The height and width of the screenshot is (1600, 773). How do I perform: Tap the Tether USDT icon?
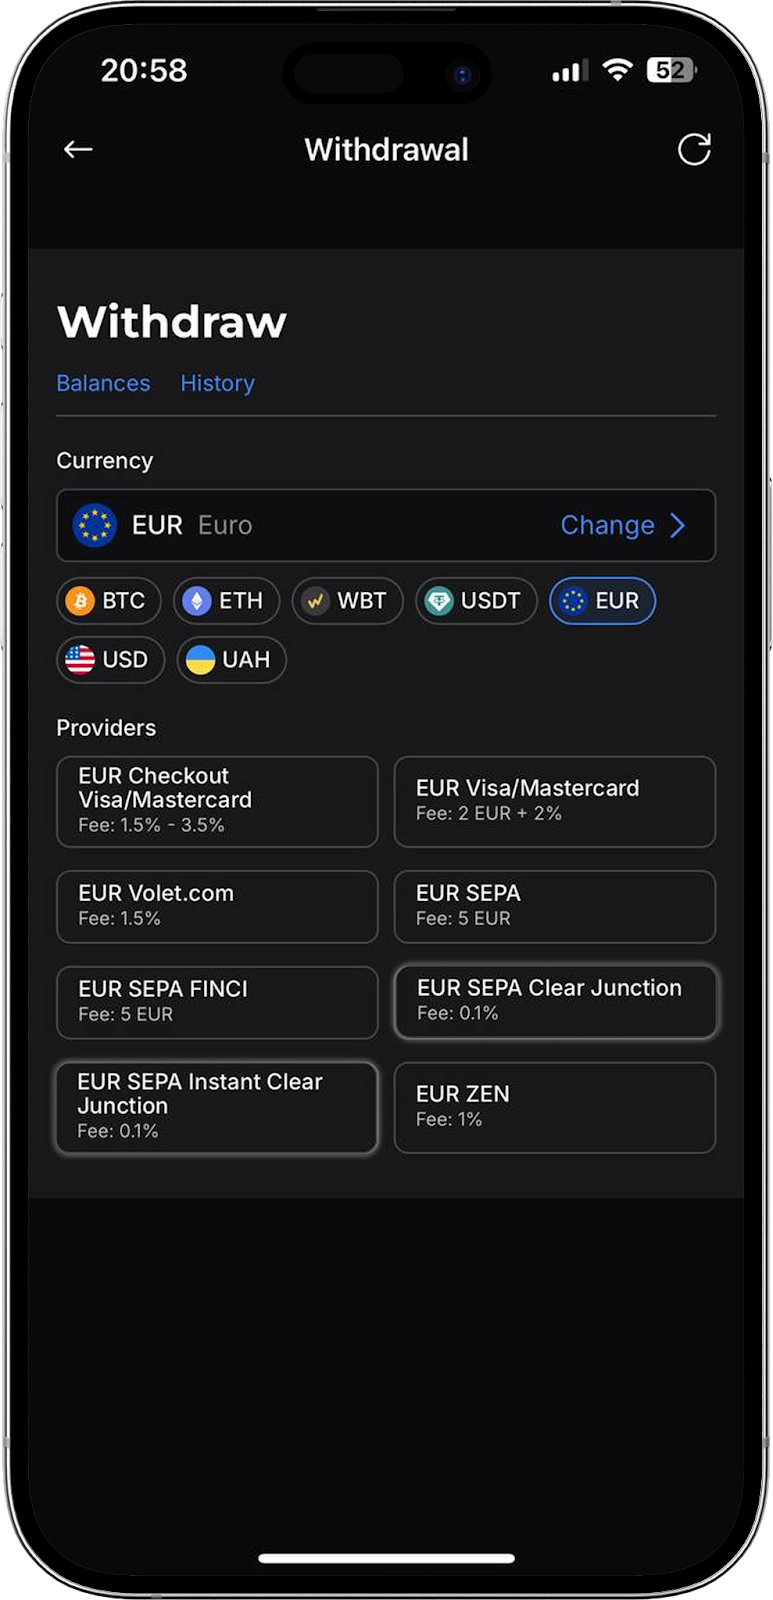click(x=439, y=601)
